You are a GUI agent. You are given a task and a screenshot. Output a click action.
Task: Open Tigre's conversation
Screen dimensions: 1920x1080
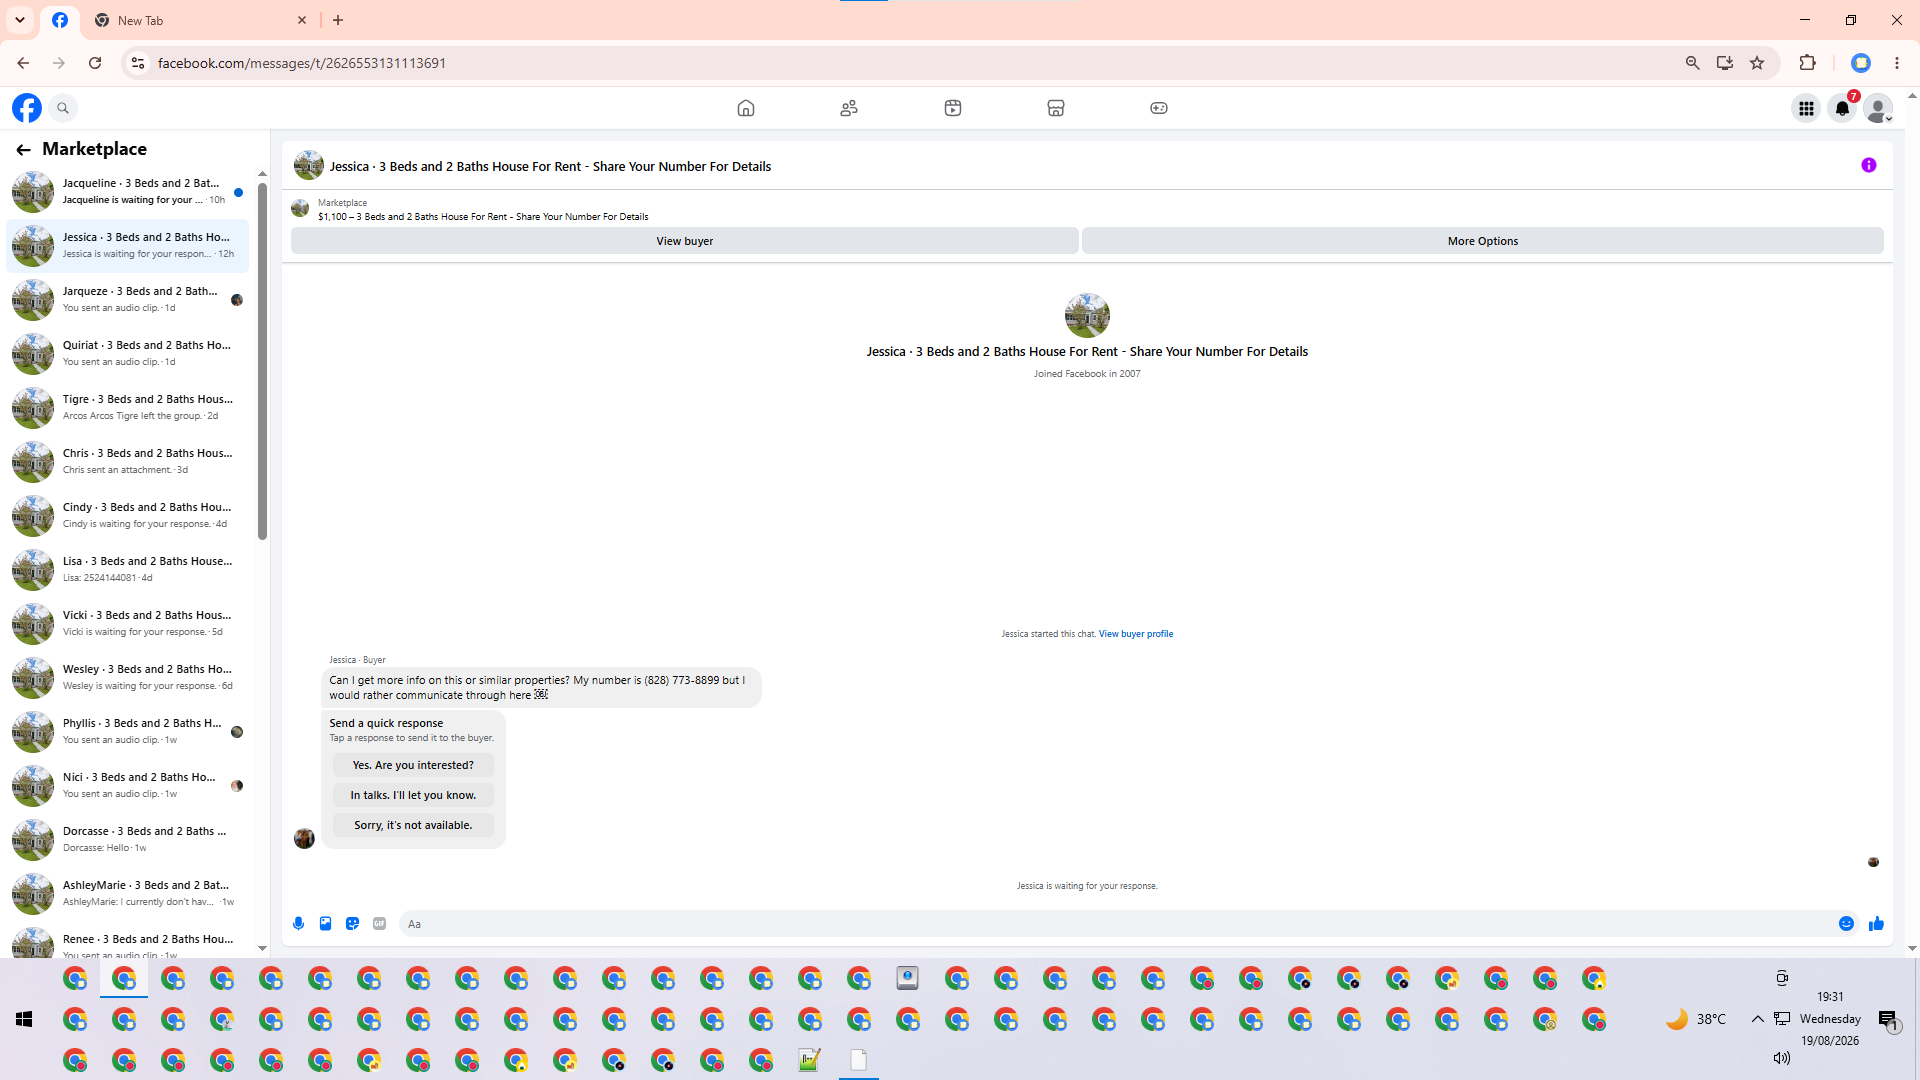pos(128,407)
